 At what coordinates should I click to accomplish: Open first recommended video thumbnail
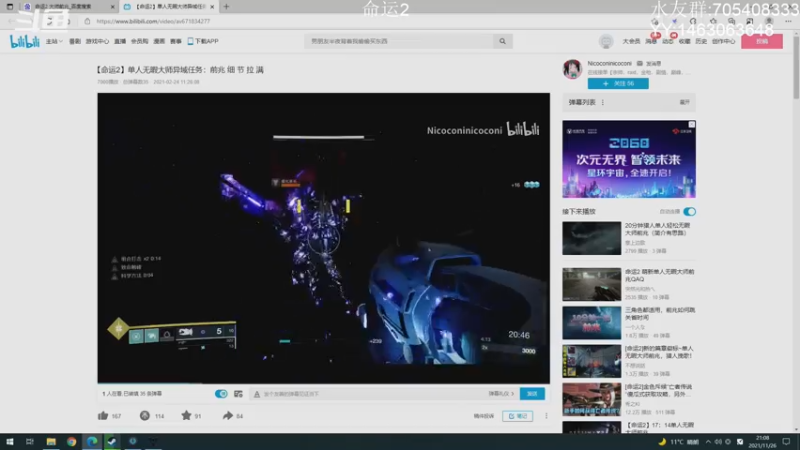pyautogui.click(x=592, y=238)
